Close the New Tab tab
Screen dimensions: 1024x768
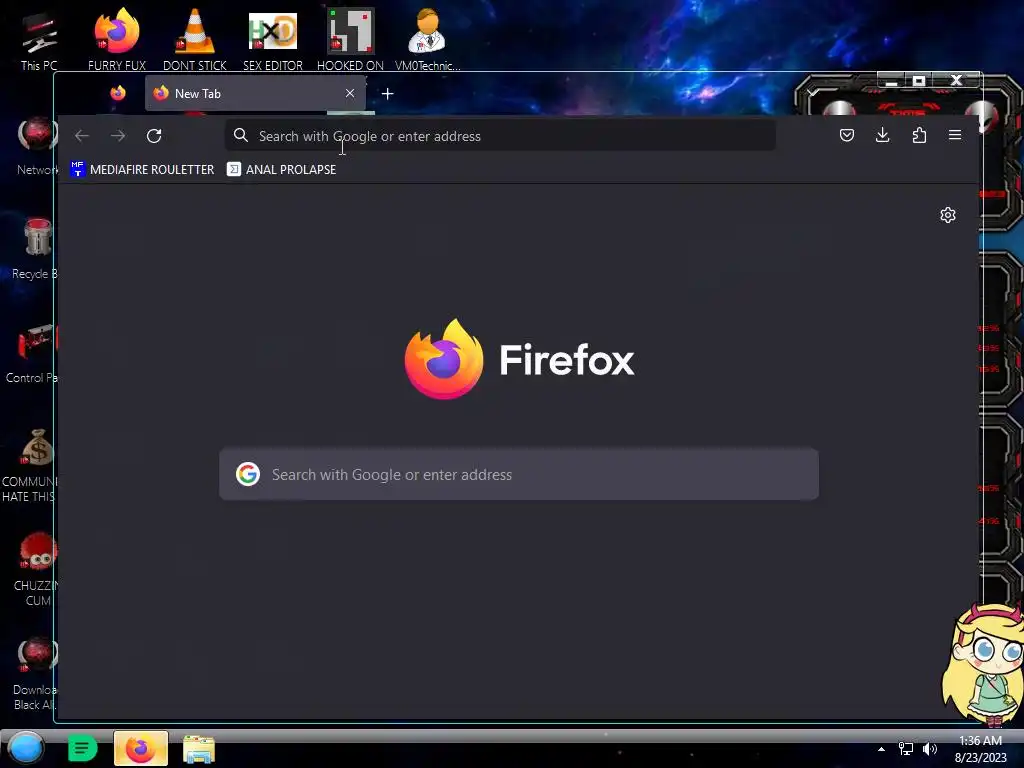(x=350, y=93)
